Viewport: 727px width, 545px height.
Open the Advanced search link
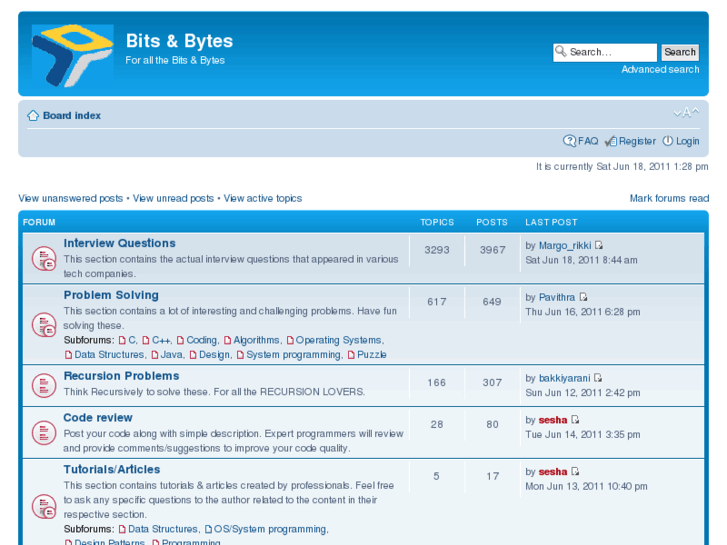[x=660, y=70]
